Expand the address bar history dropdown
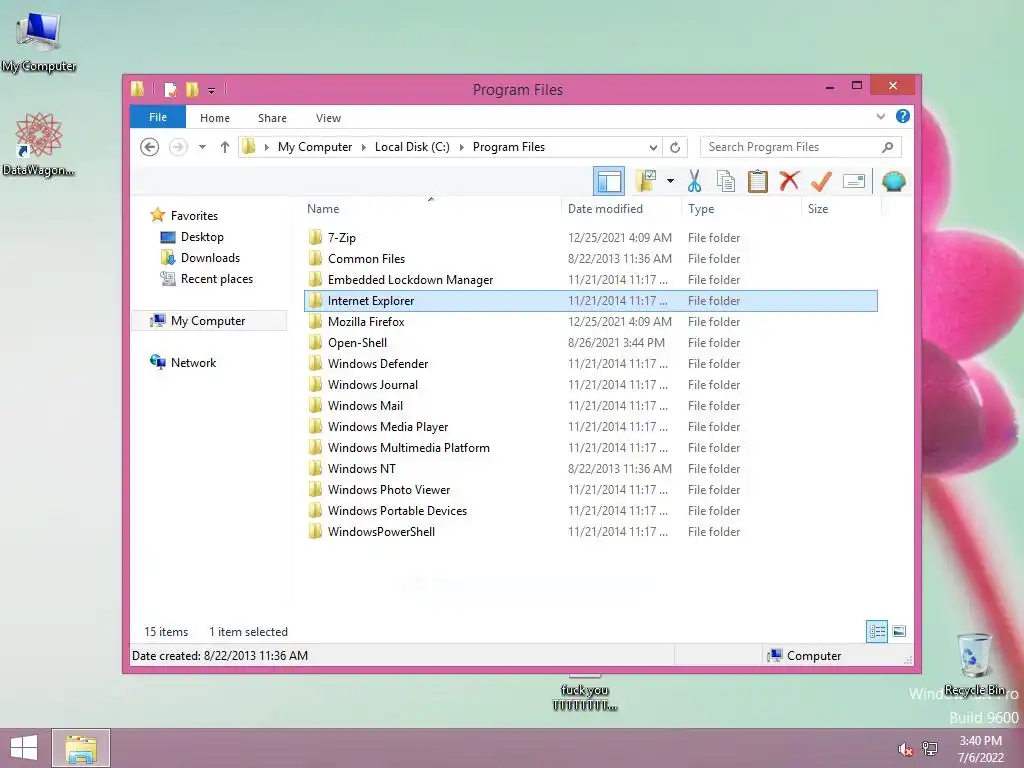 click(652, 147)
